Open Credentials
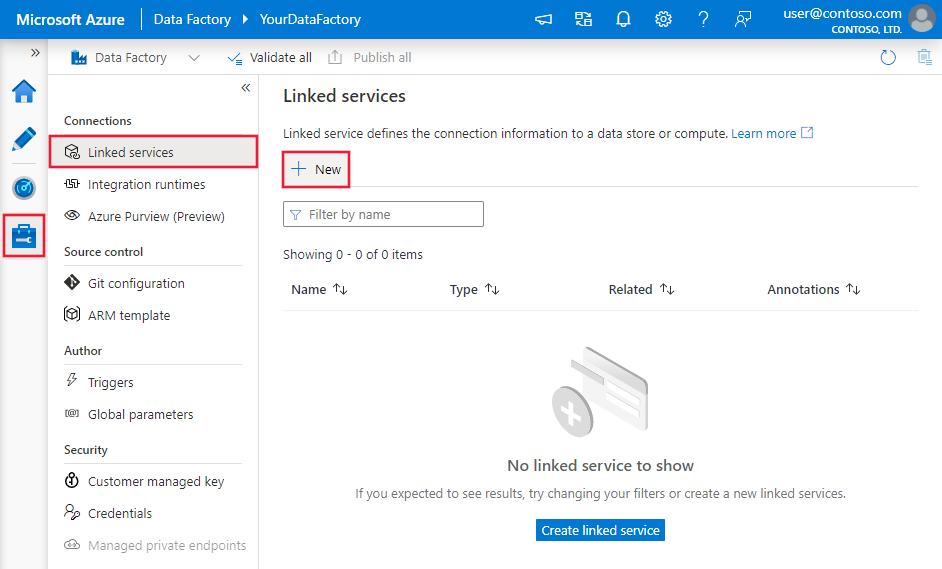Image resolution: width=942 pixels, height=569 pixels. (120, 514)
